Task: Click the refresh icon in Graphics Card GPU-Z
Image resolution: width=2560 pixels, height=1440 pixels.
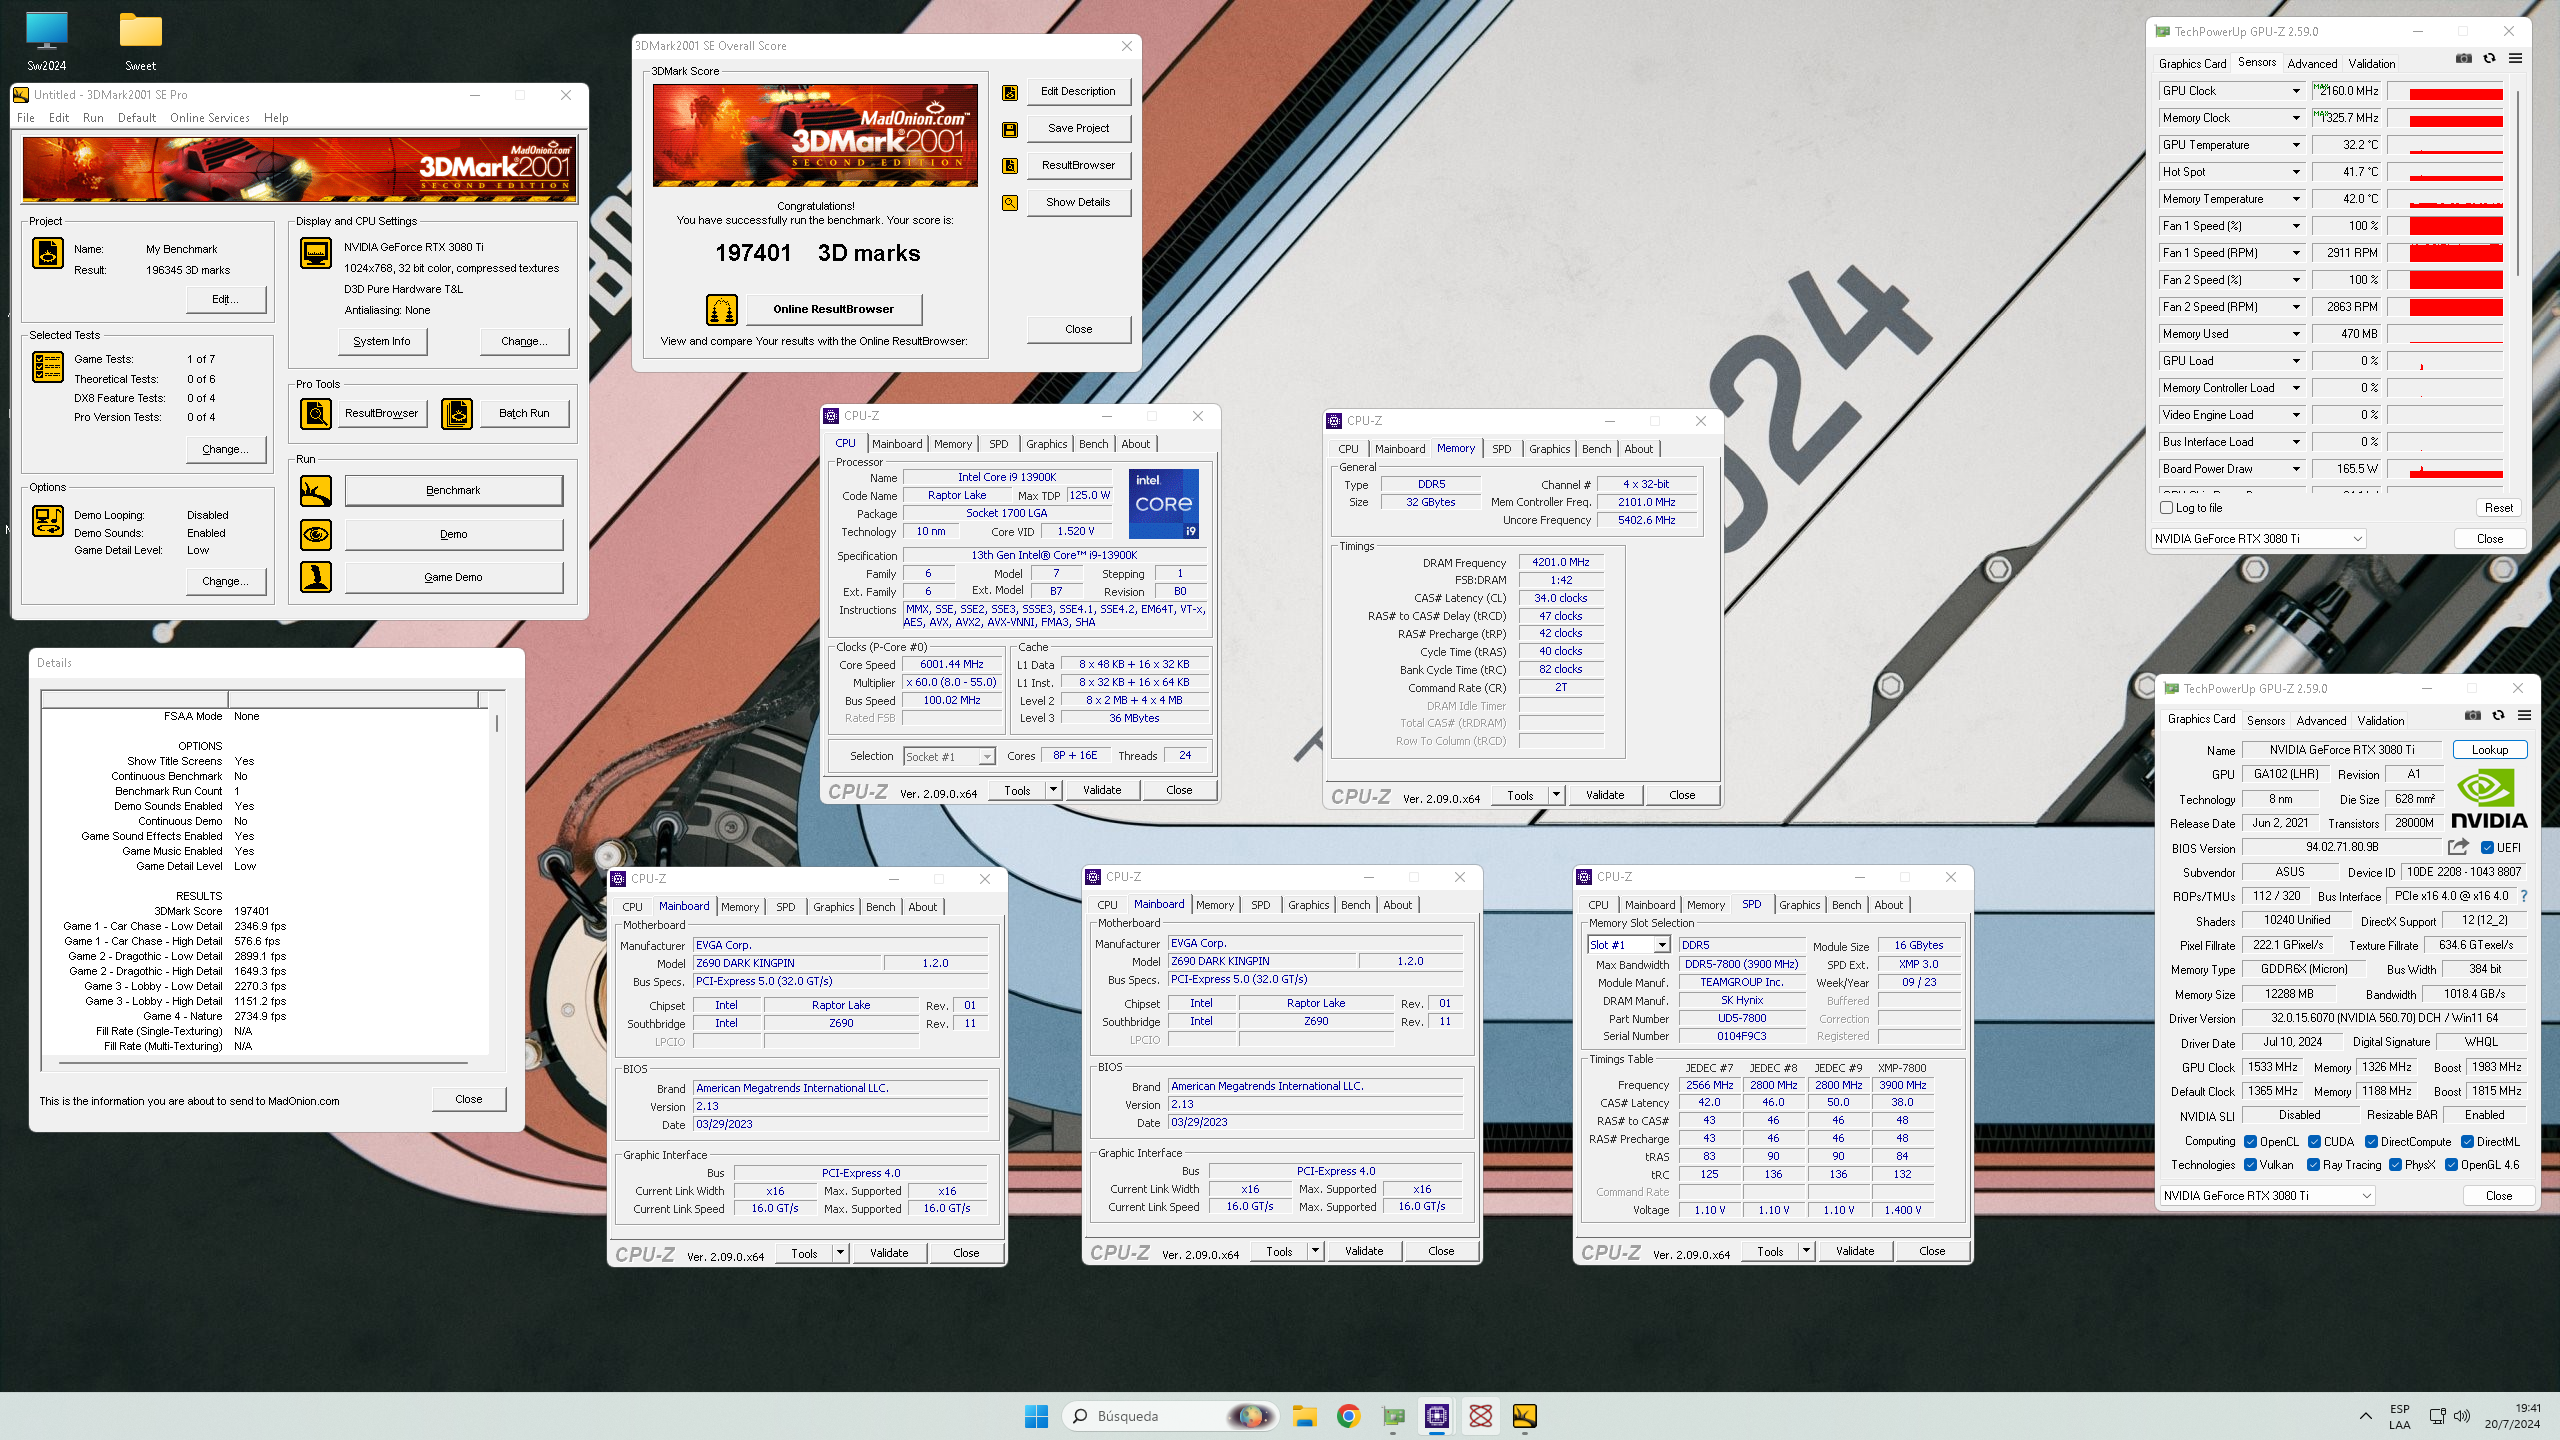Action: click(2499, 716)
